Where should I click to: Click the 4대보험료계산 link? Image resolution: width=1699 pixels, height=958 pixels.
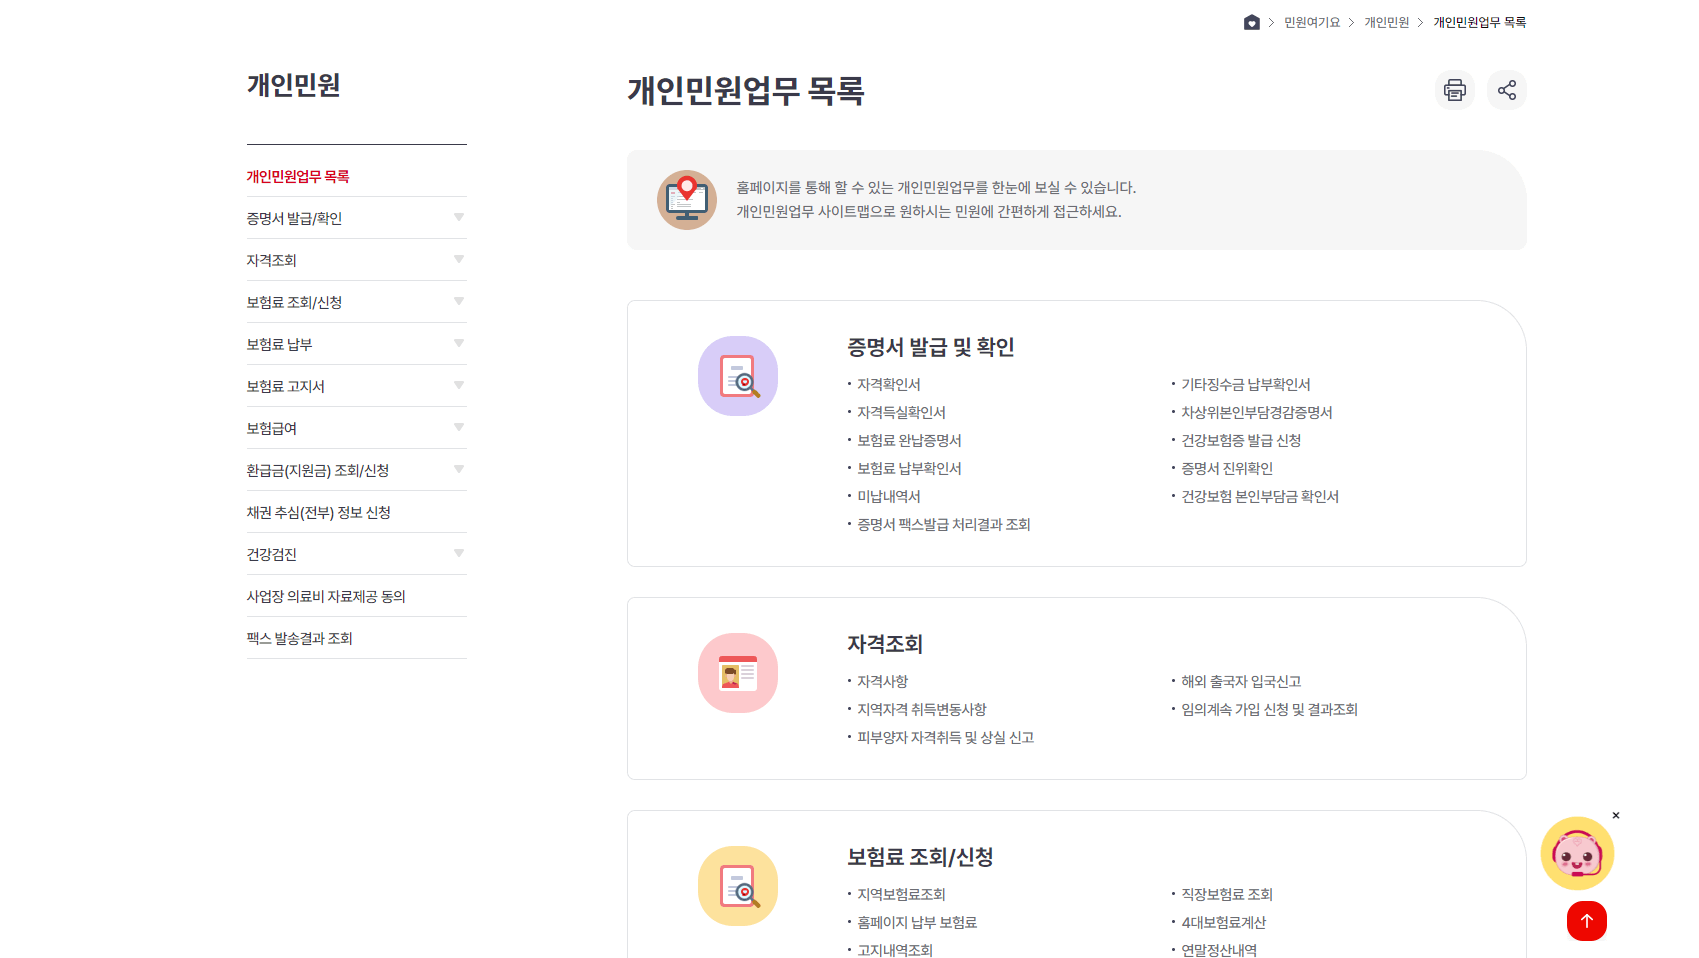click(x=1222, y=922)
